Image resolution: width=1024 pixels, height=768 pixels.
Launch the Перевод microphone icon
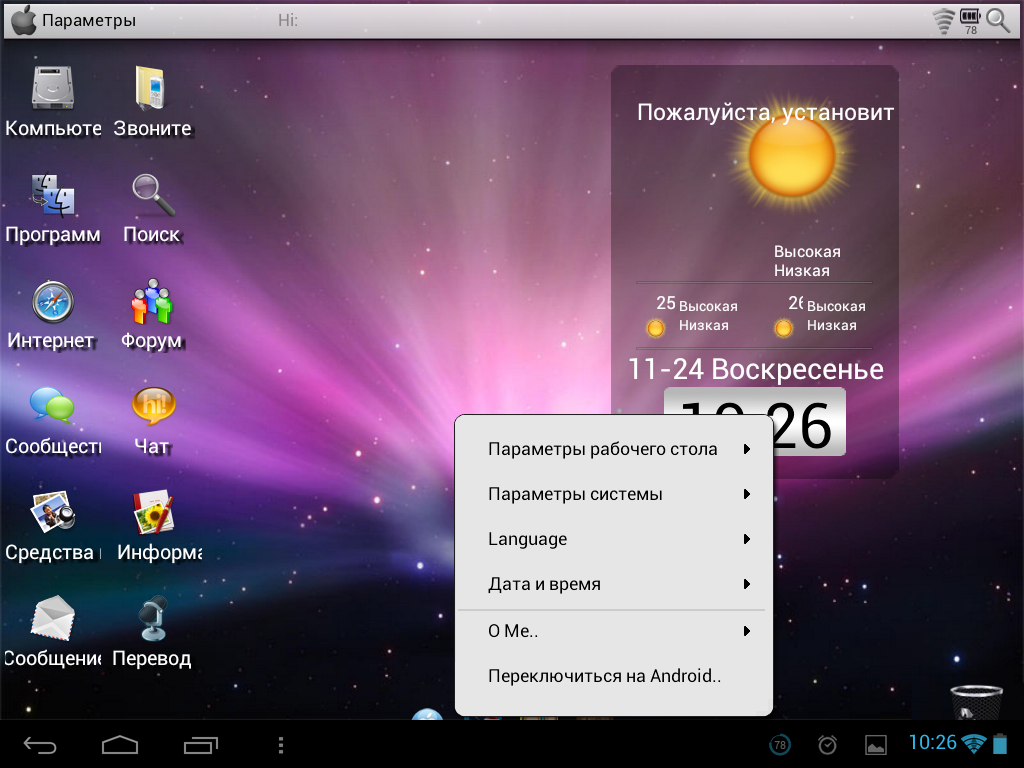tap(153, 618)
